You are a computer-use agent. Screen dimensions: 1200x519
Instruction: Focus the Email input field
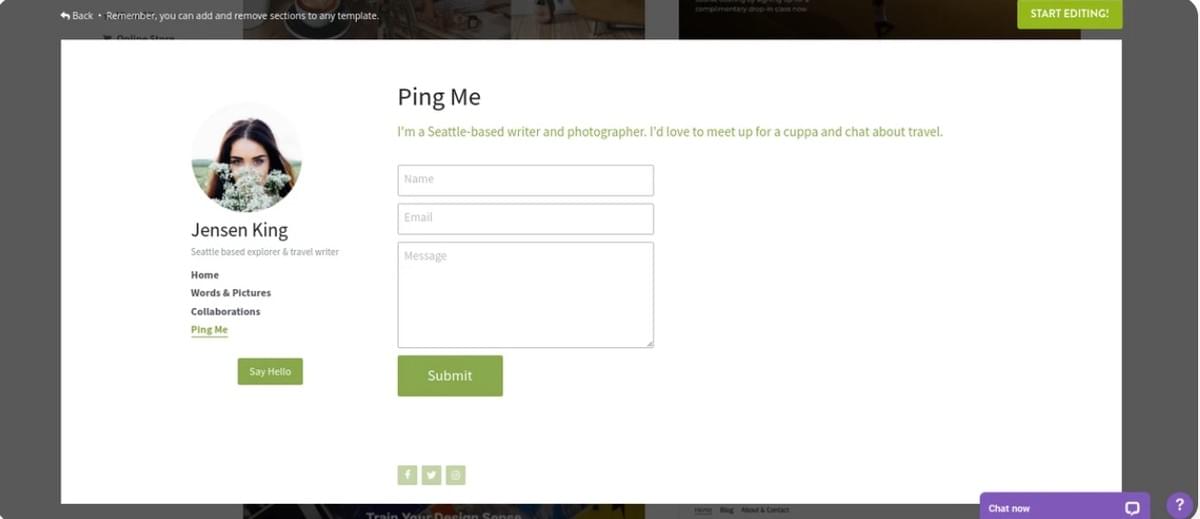(526, 219)
